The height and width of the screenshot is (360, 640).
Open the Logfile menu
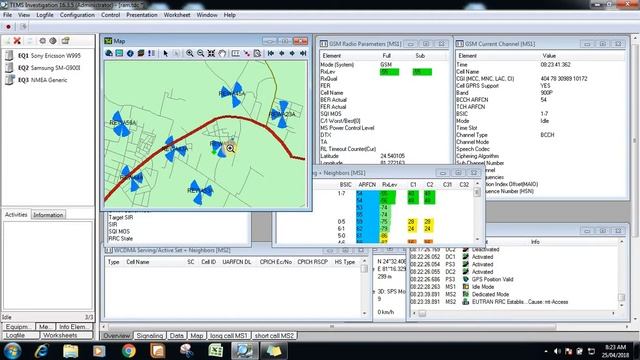coord(45,15)
